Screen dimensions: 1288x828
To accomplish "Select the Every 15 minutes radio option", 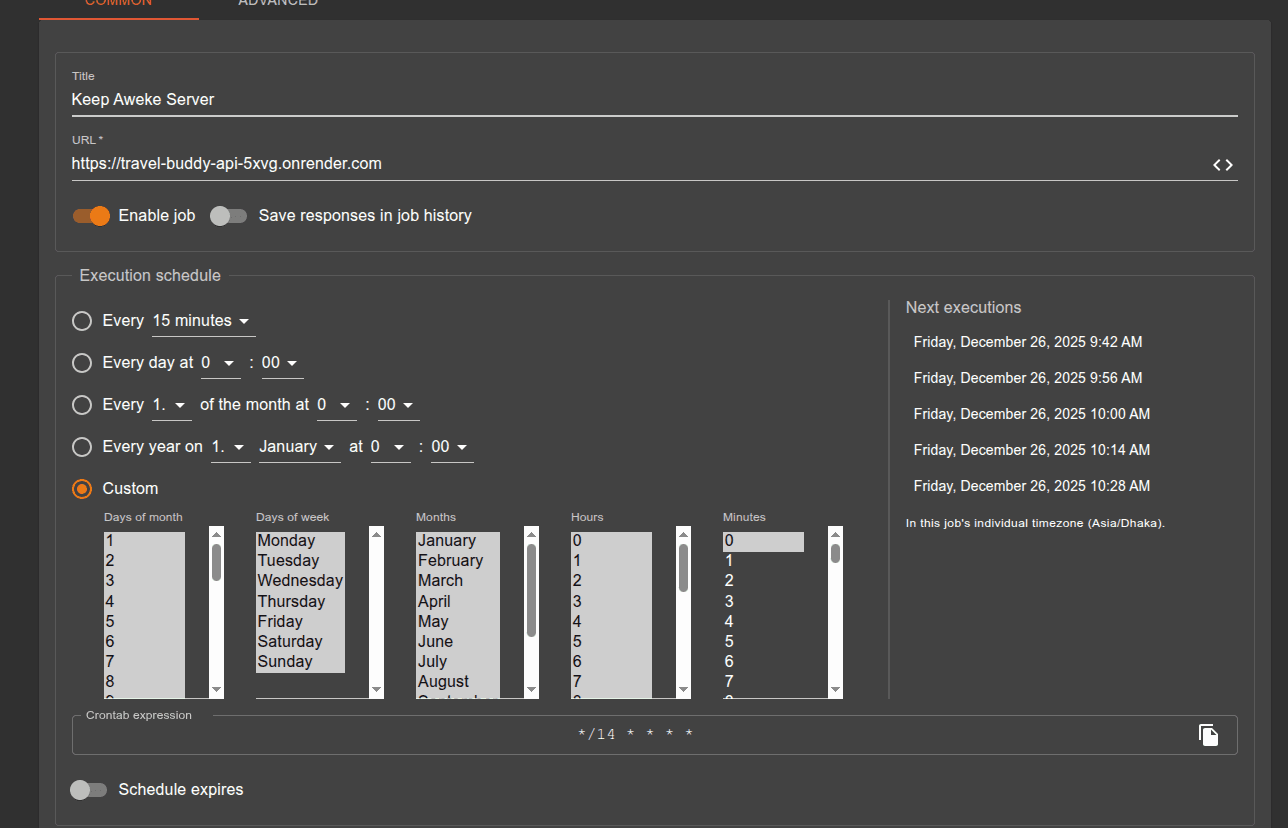I will (x=82, y=321).
